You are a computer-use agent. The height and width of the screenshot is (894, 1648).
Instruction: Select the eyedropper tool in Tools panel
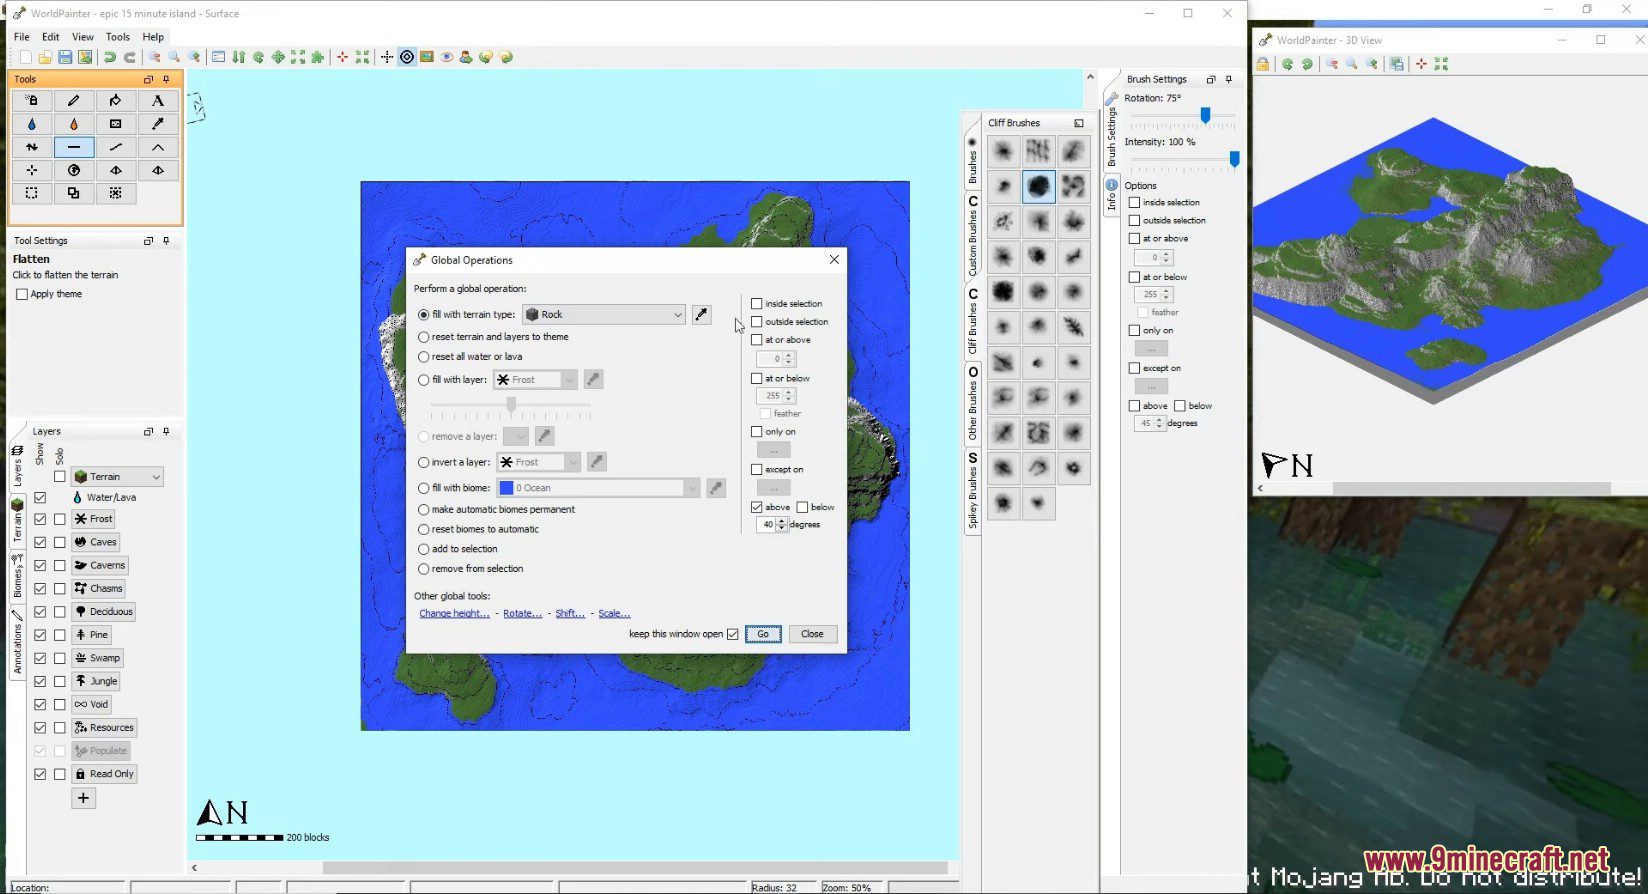pos(158,124)
